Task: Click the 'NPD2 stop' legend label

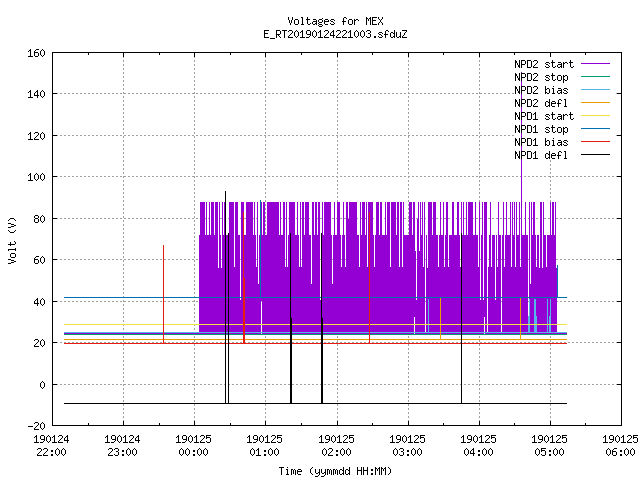Action: pyautogui.click(x=541, y=77)
